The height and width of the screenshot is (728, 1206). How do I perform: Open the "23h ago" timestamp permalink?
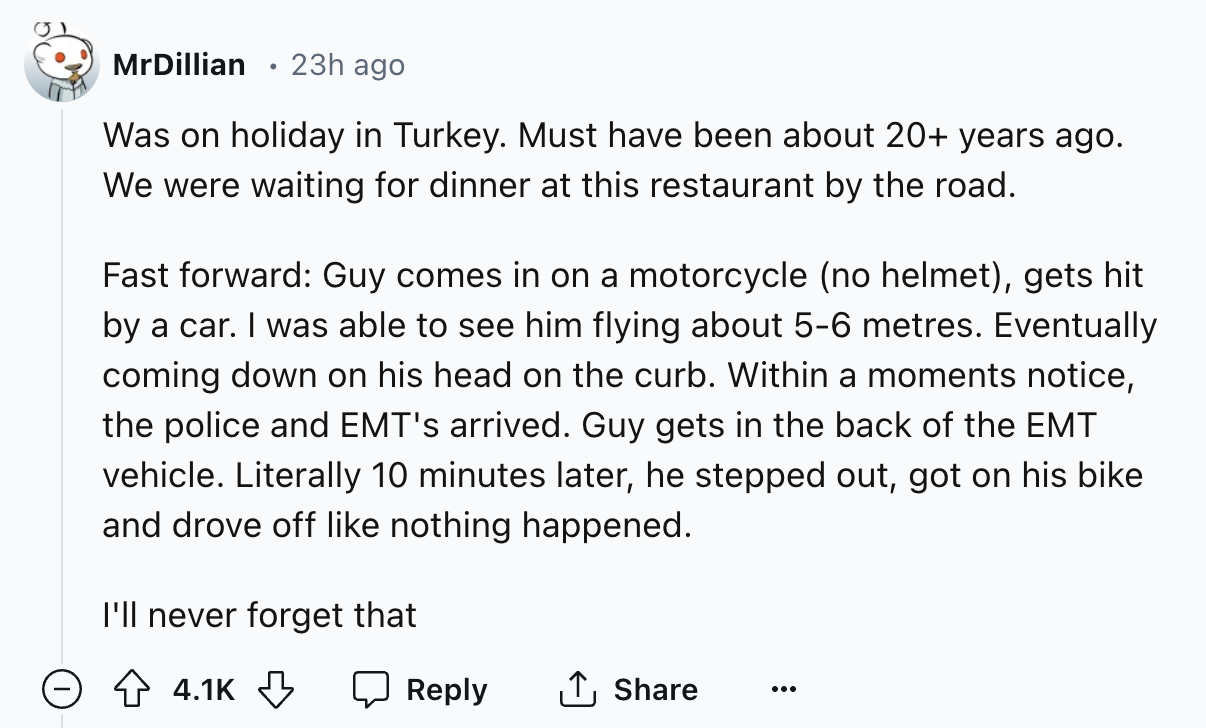348,65
